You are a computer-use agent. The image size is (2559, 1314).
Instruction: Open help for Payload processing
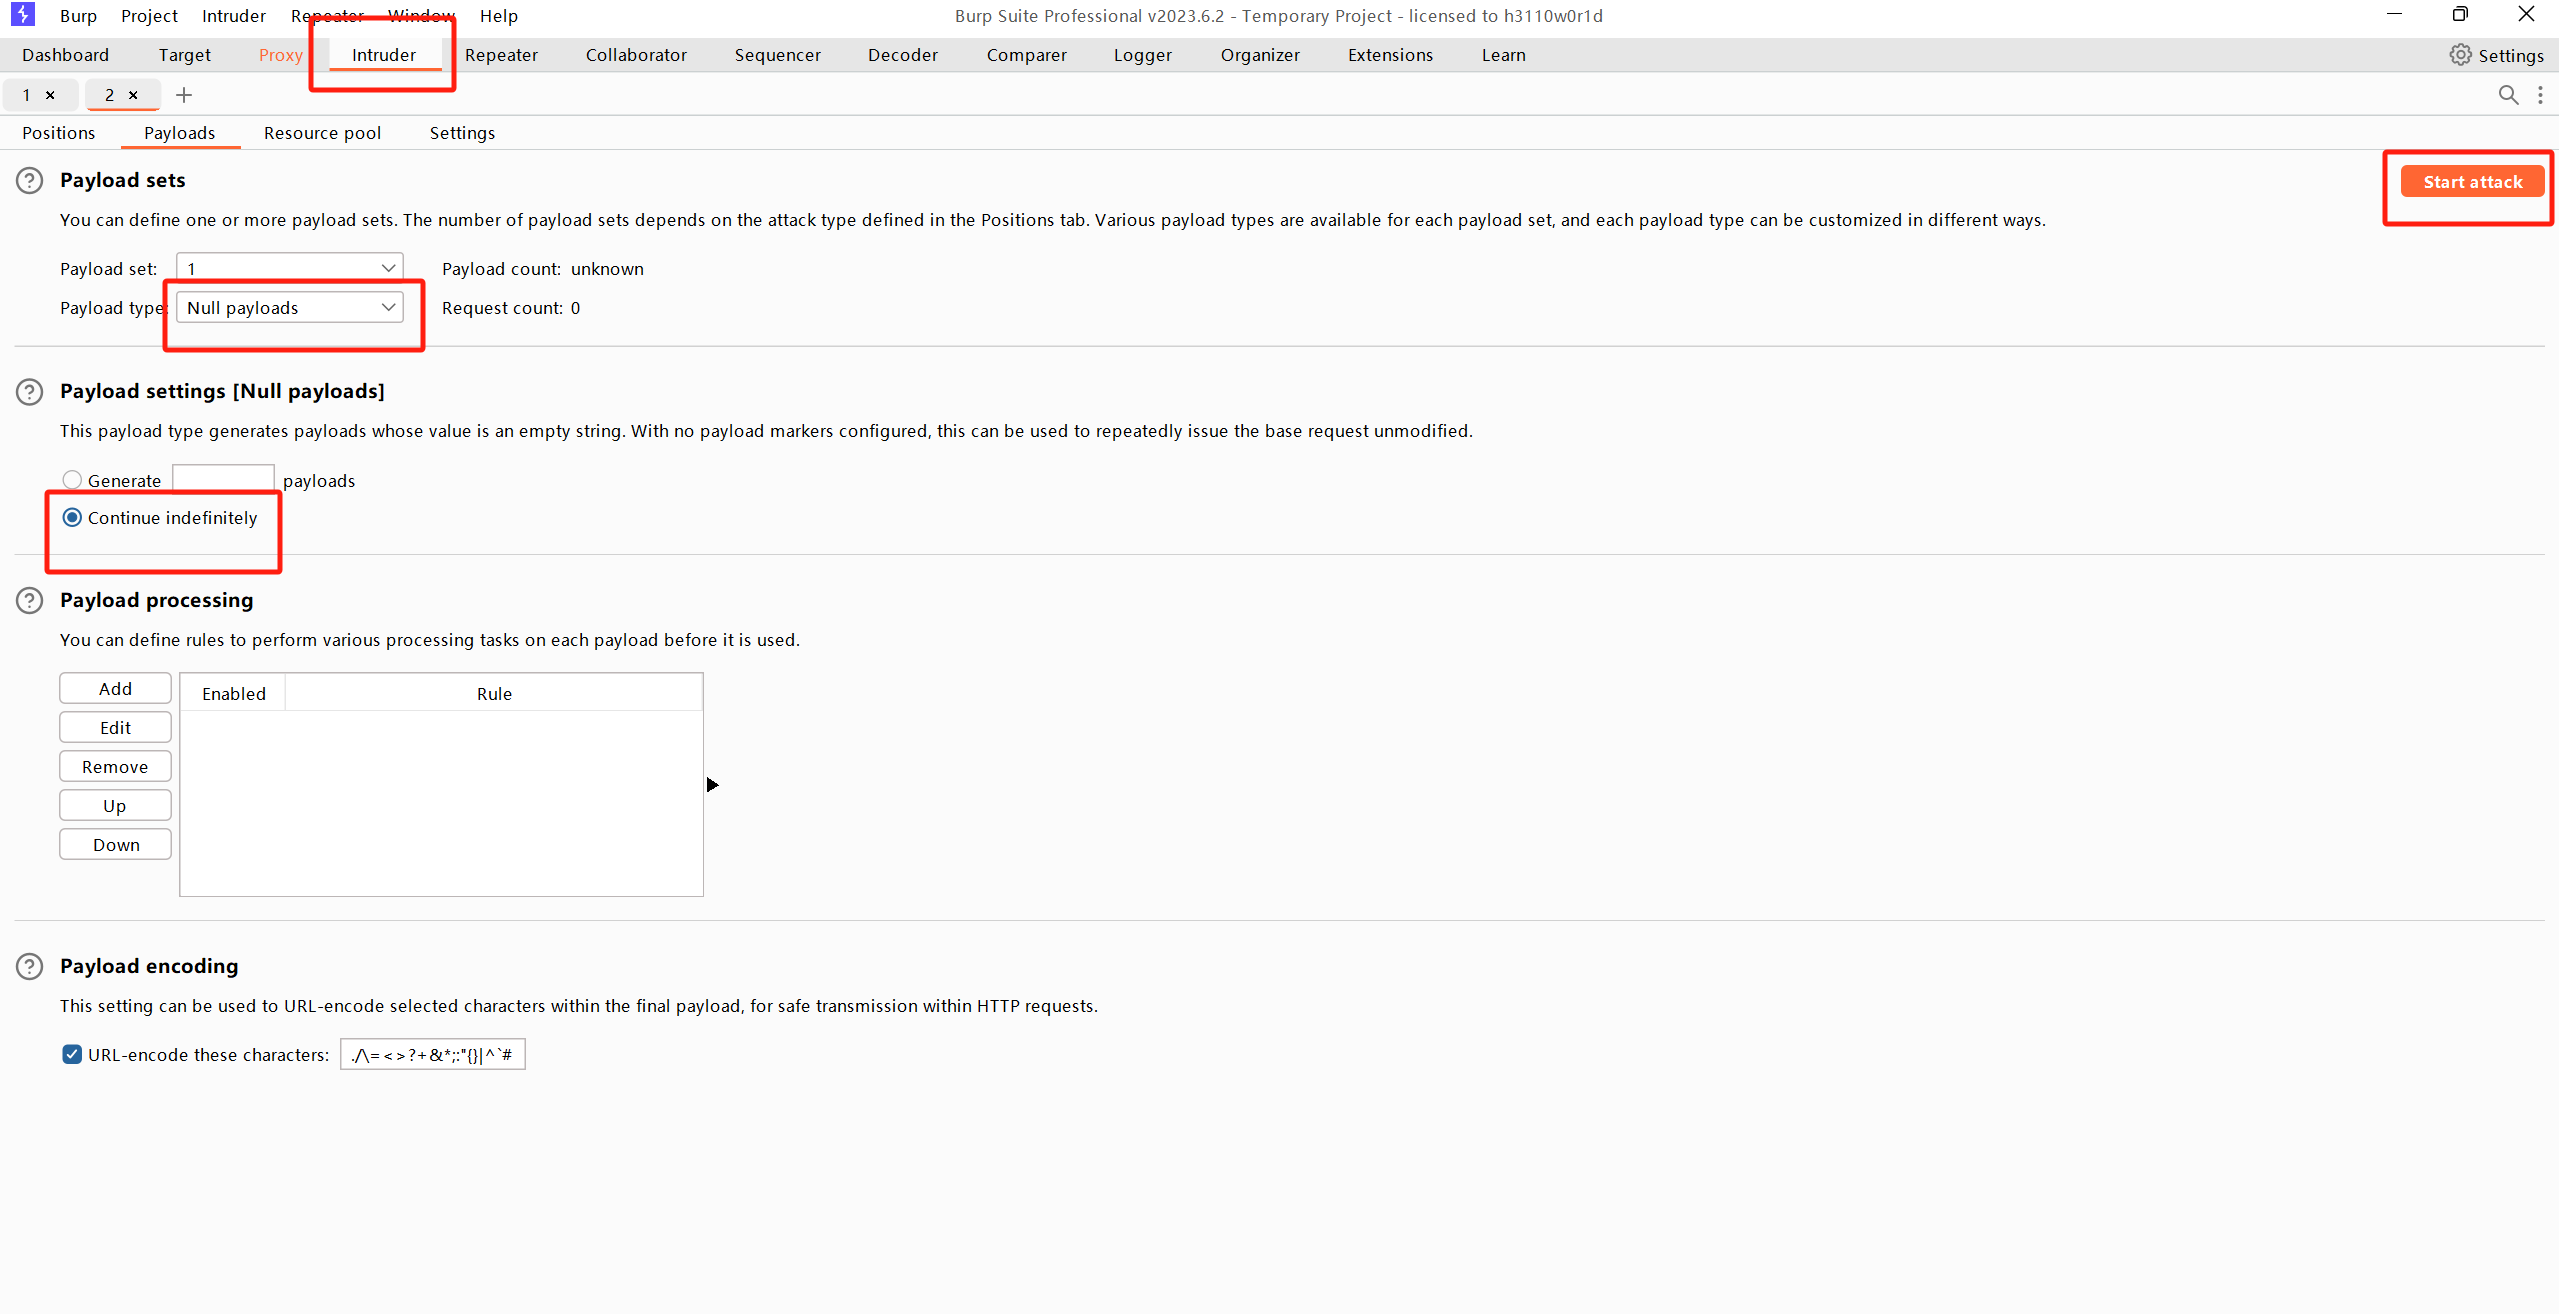(x=30, y=601)
